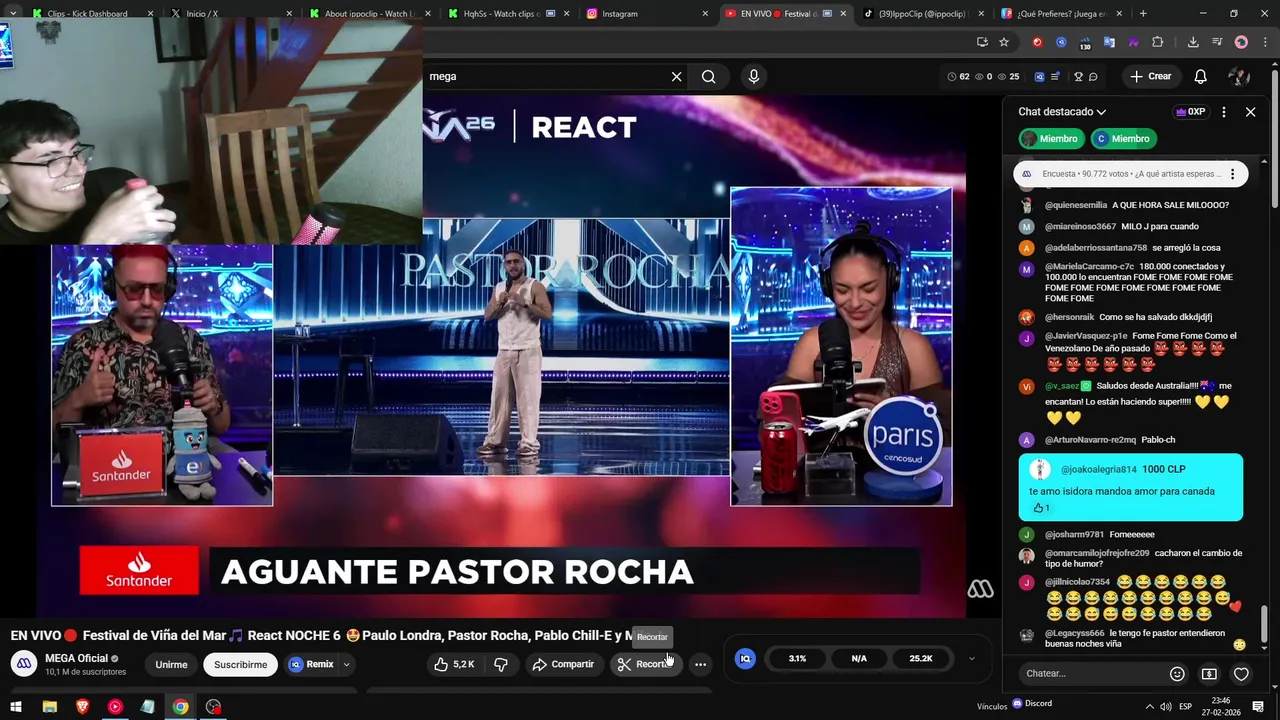The width and height of the screenshot is (1280, 720).
Task: Click the Suscribirme button
Action: click(x=240, y=664)
